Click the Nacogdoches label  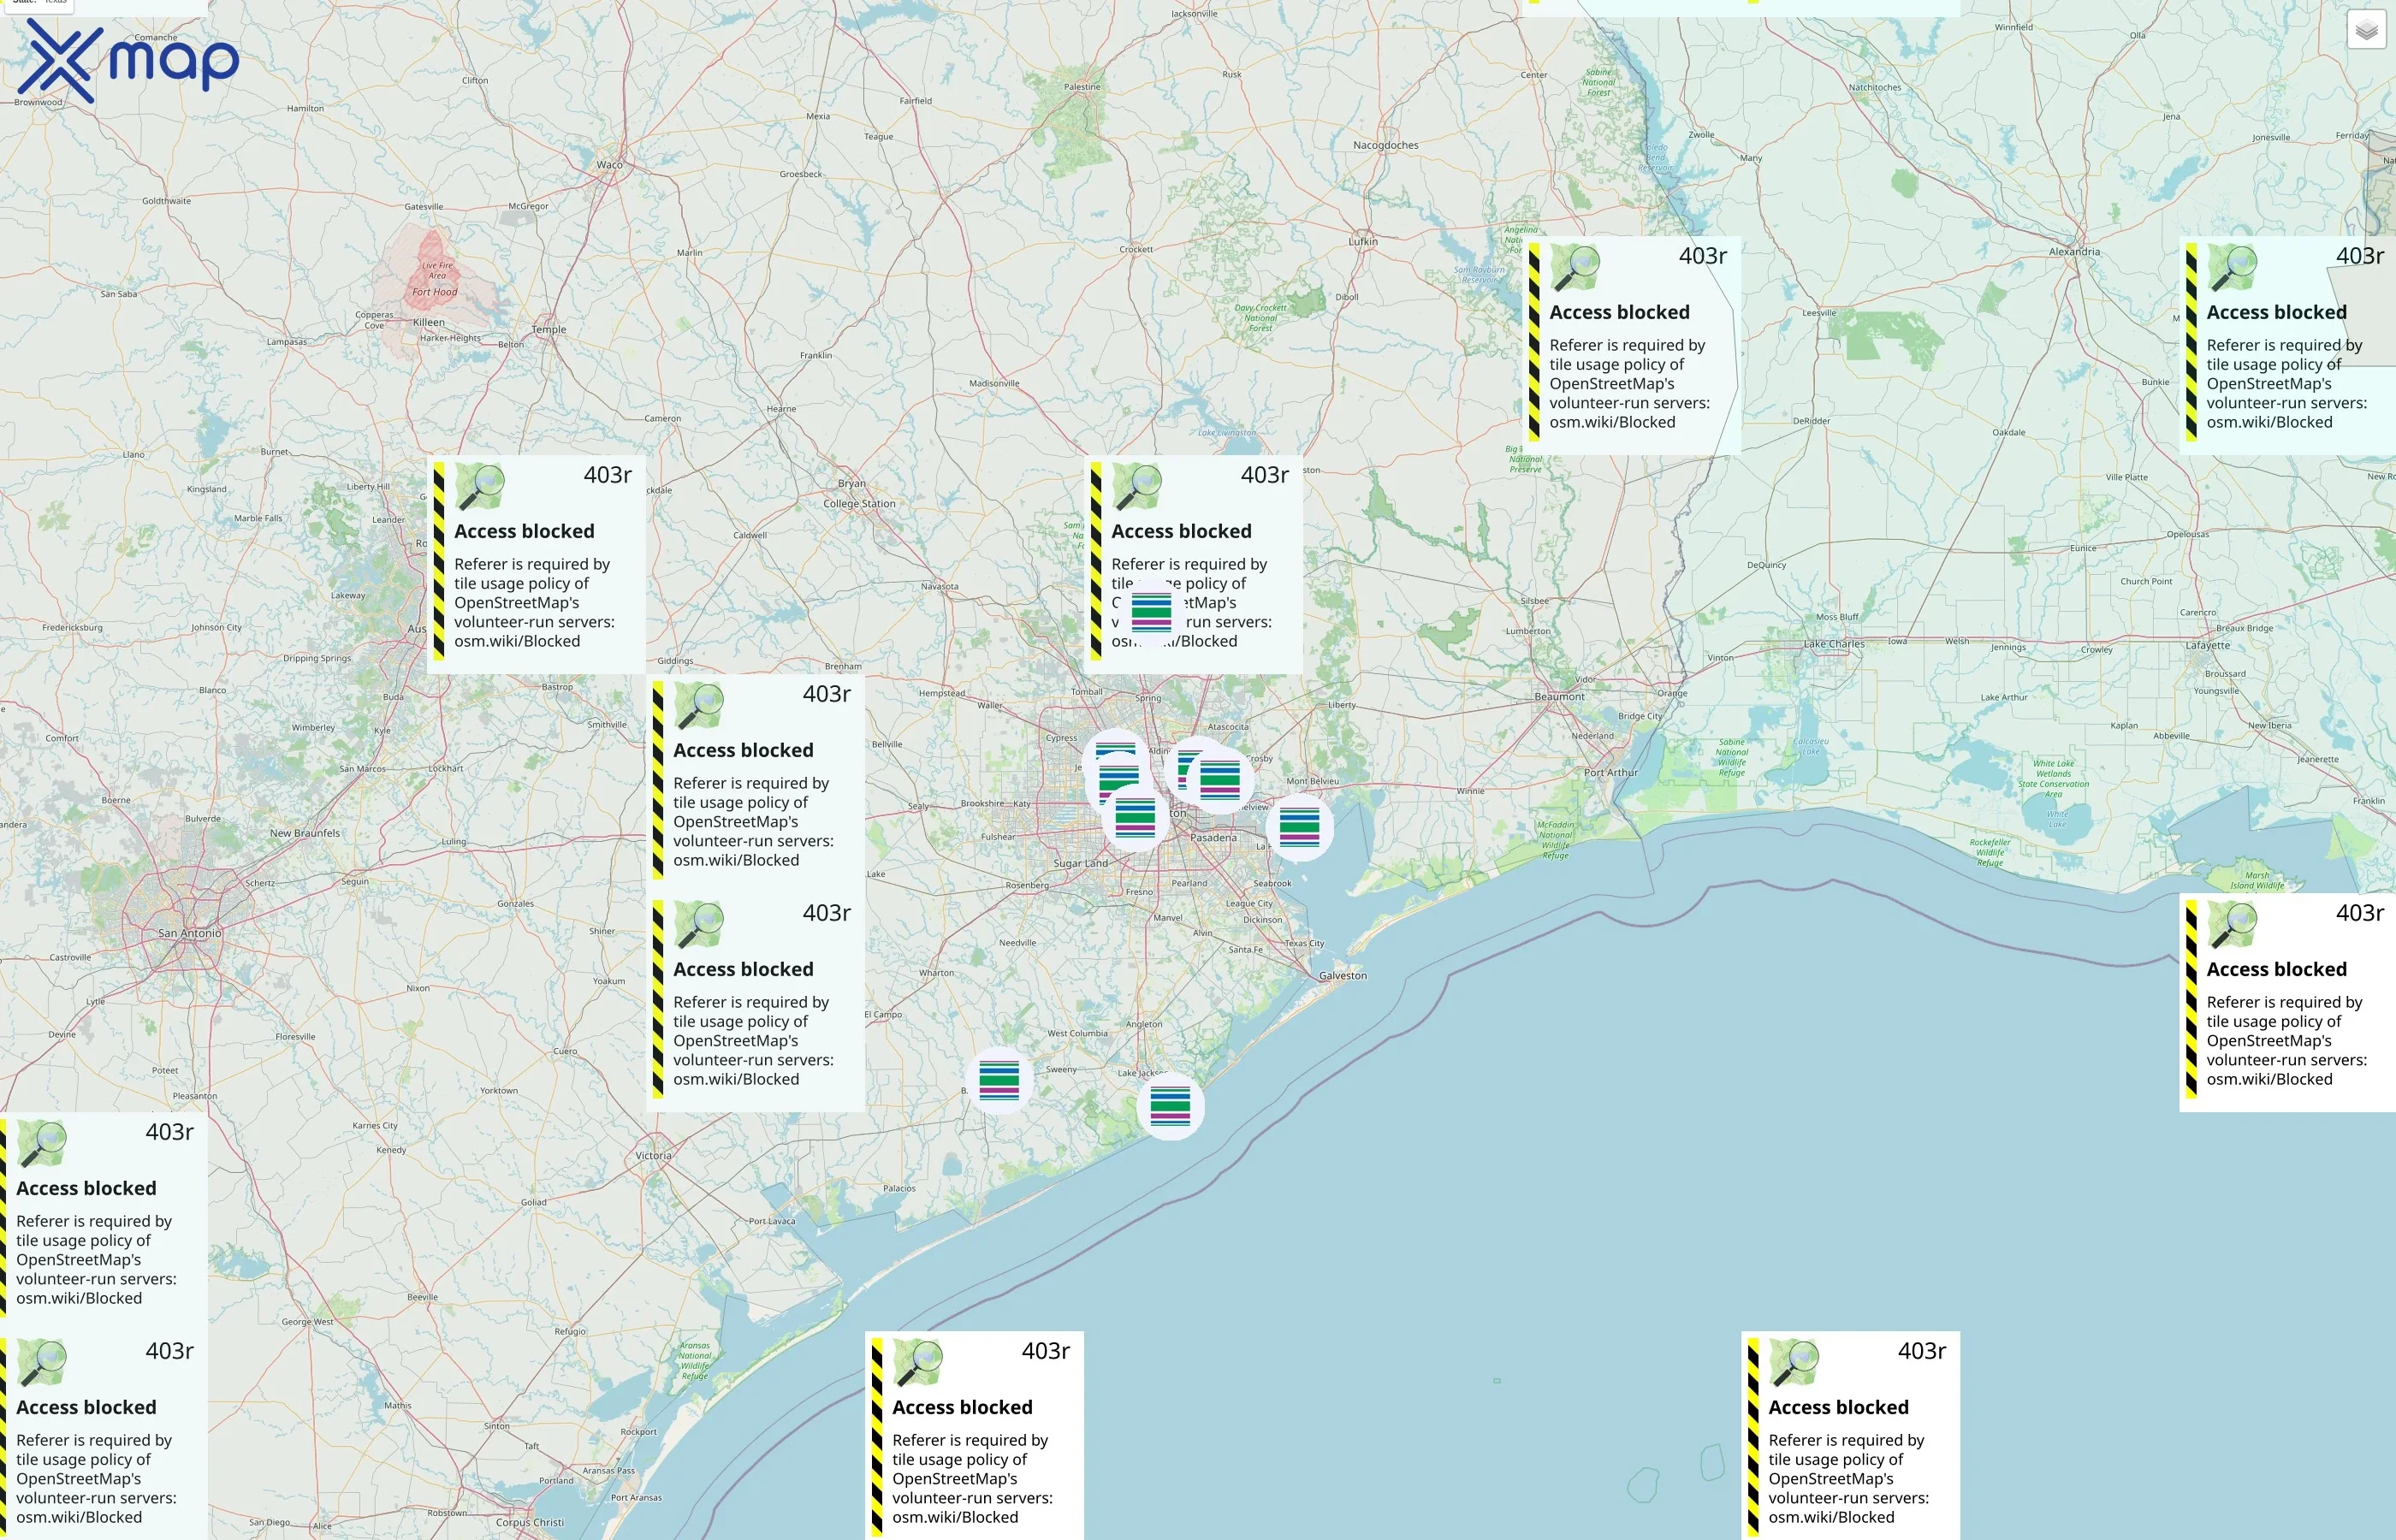1386,145
